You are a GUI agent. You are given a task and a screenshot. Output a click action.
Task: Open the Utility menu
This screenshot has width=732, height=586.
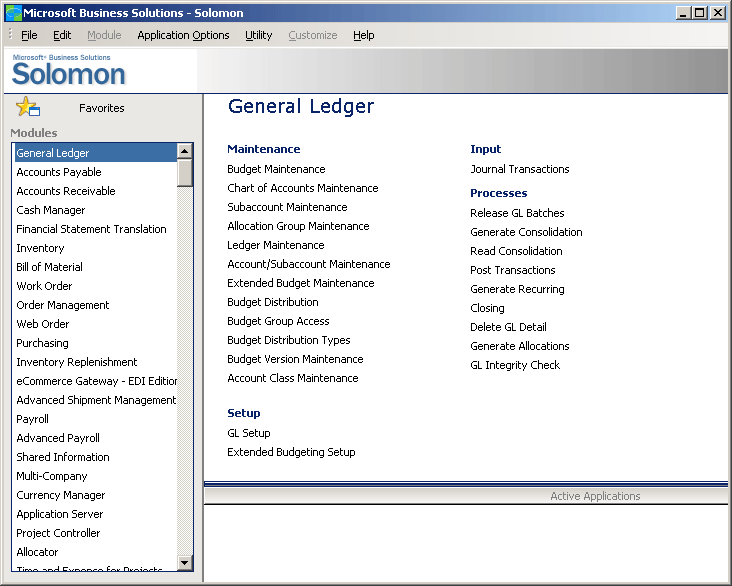tap(258, 35)
